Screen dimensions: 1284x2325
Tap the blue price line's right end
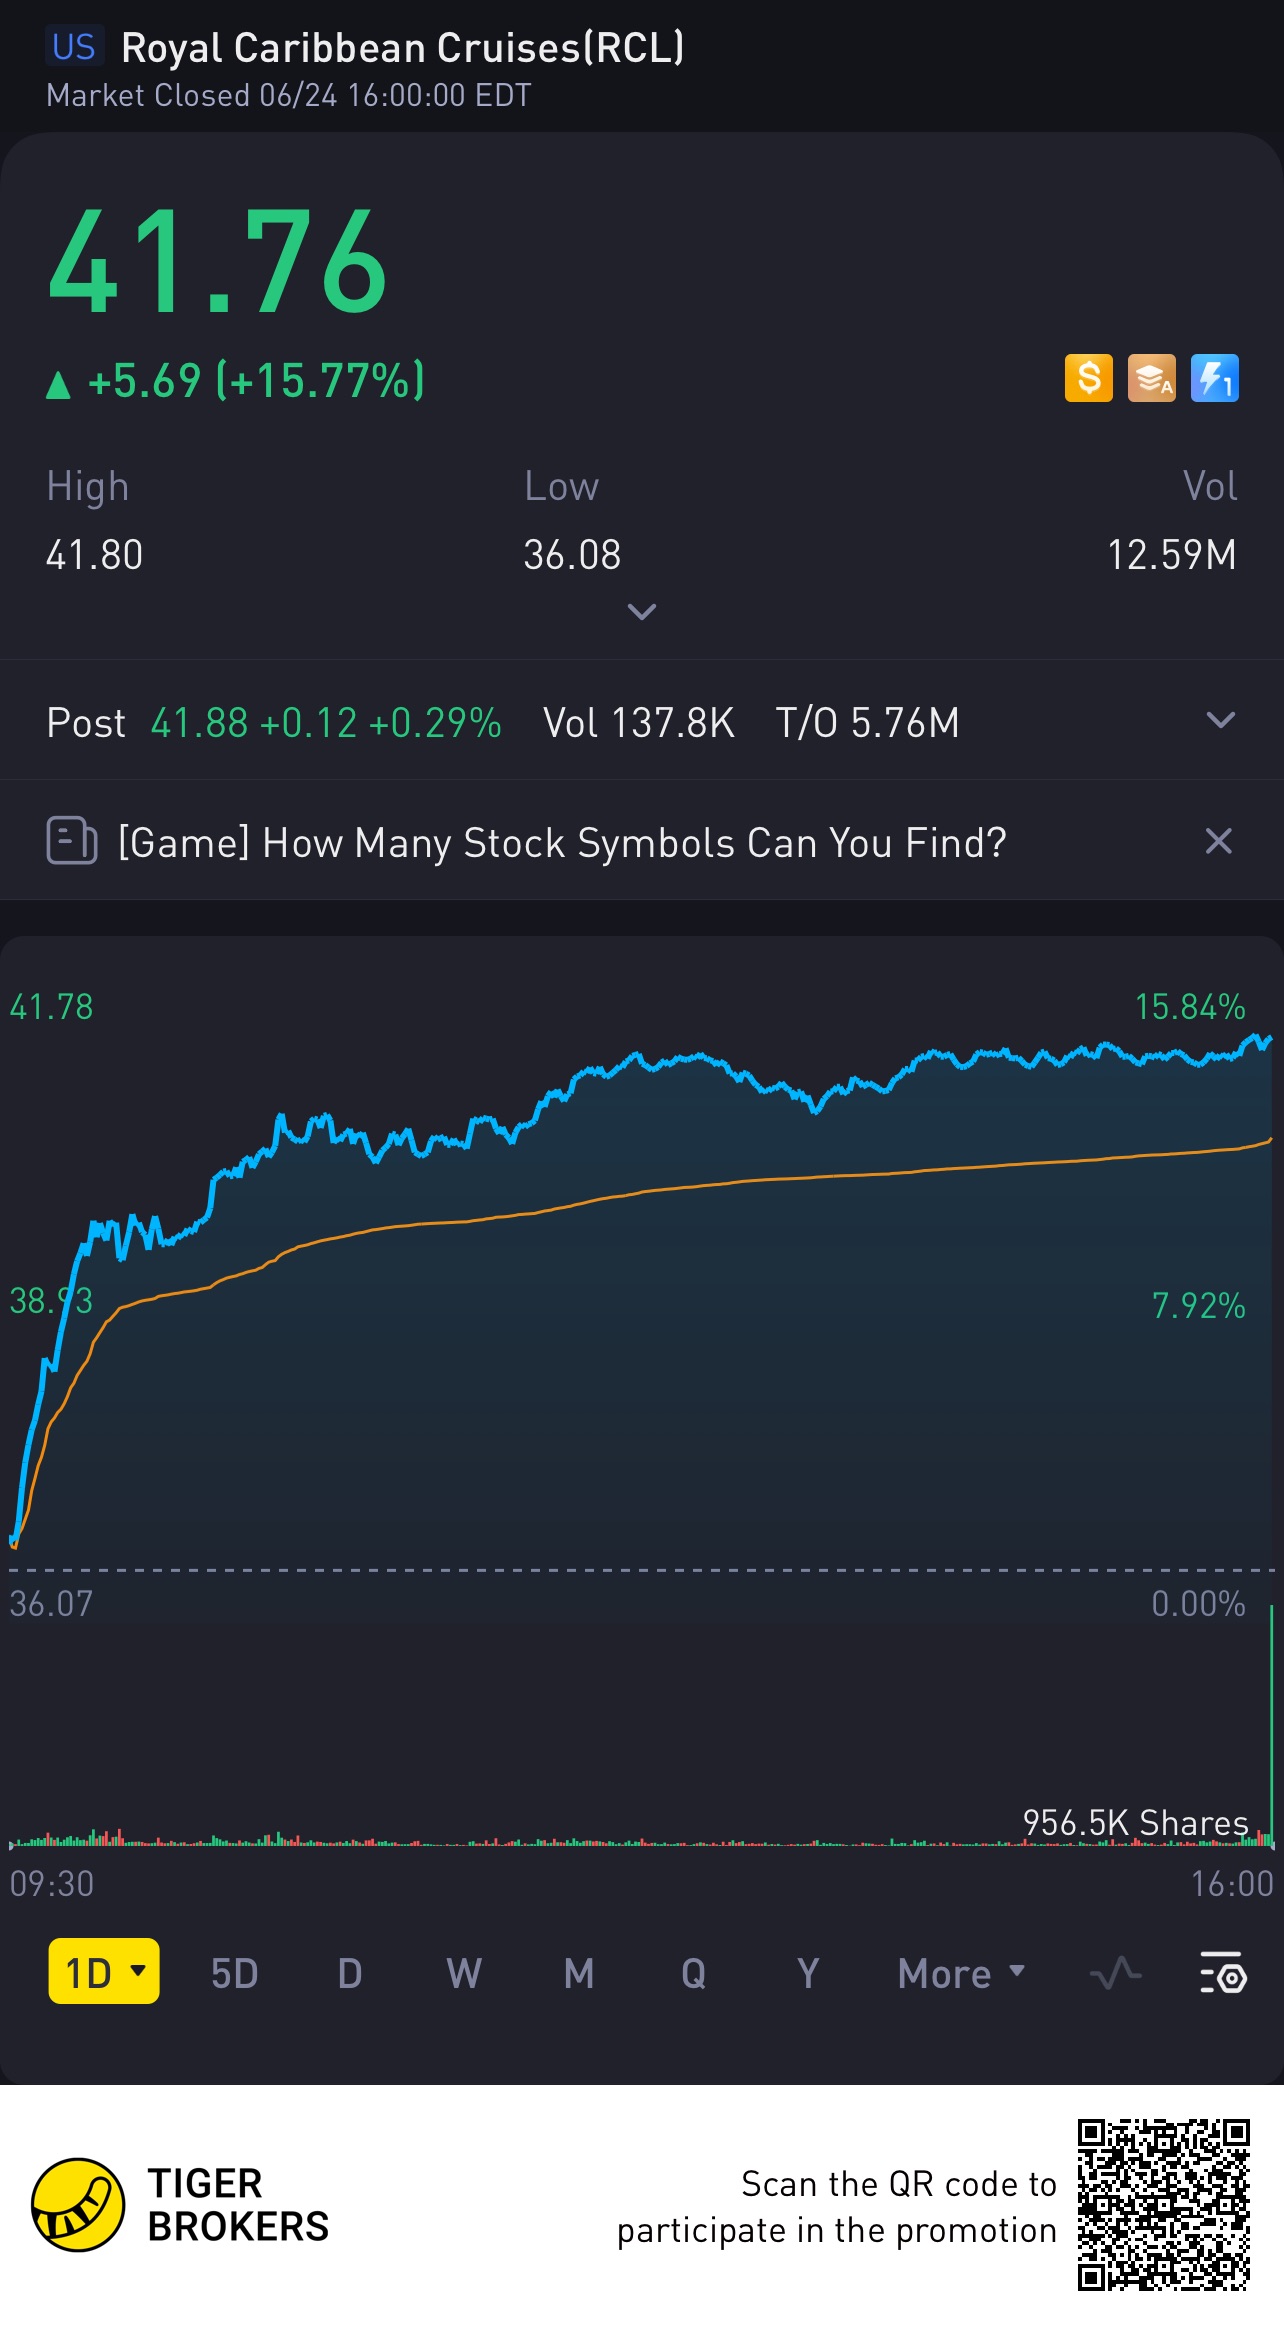[1269, 1041]
